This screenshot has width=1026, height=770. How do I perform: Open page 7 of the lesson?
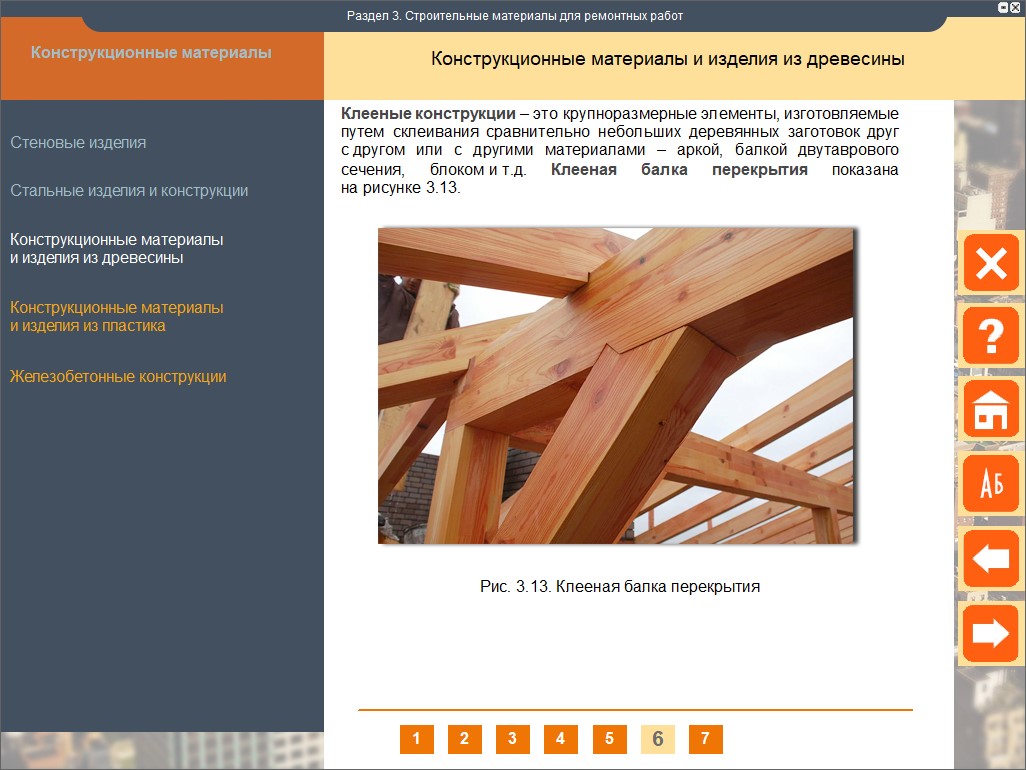click(705, 739)
